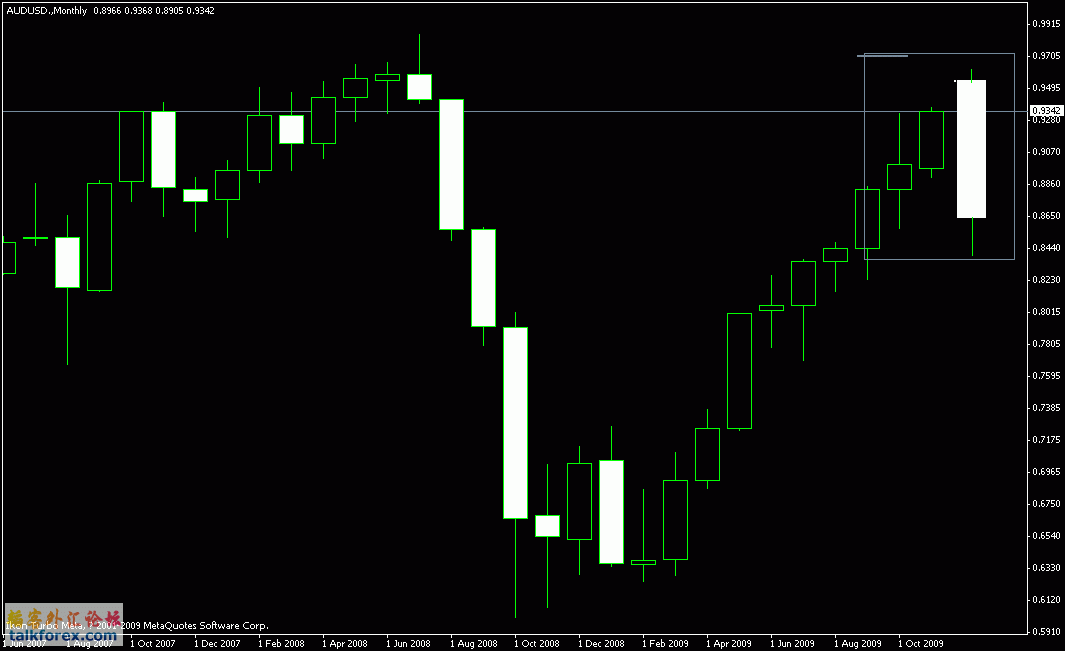
Task: Click the 1 Apr 2009 date label
Action: (729, 644)
